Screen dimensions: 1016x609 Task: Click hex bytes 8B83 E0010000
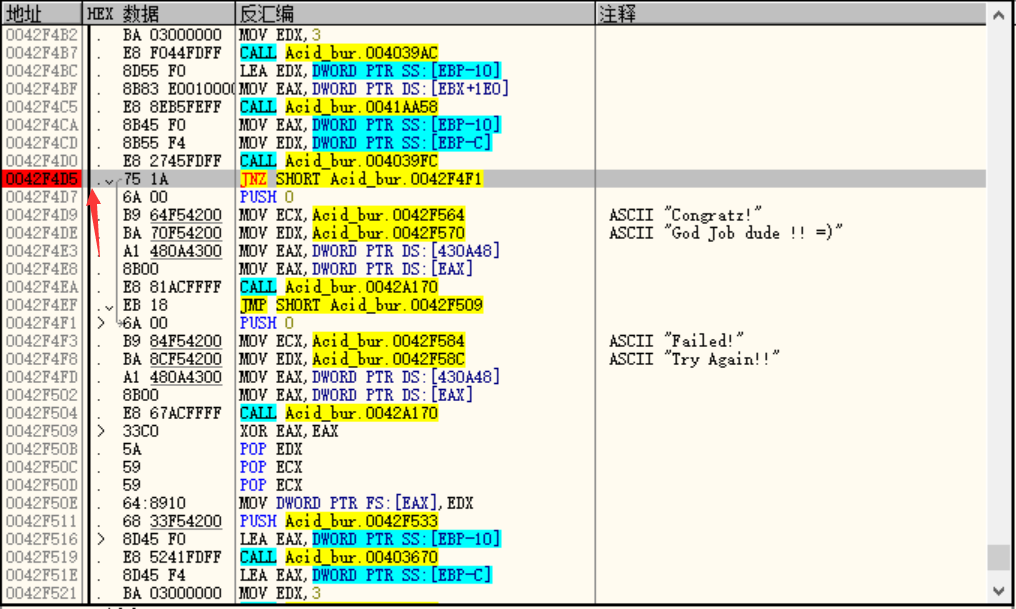pyautogui.click(x=179, y=89)
